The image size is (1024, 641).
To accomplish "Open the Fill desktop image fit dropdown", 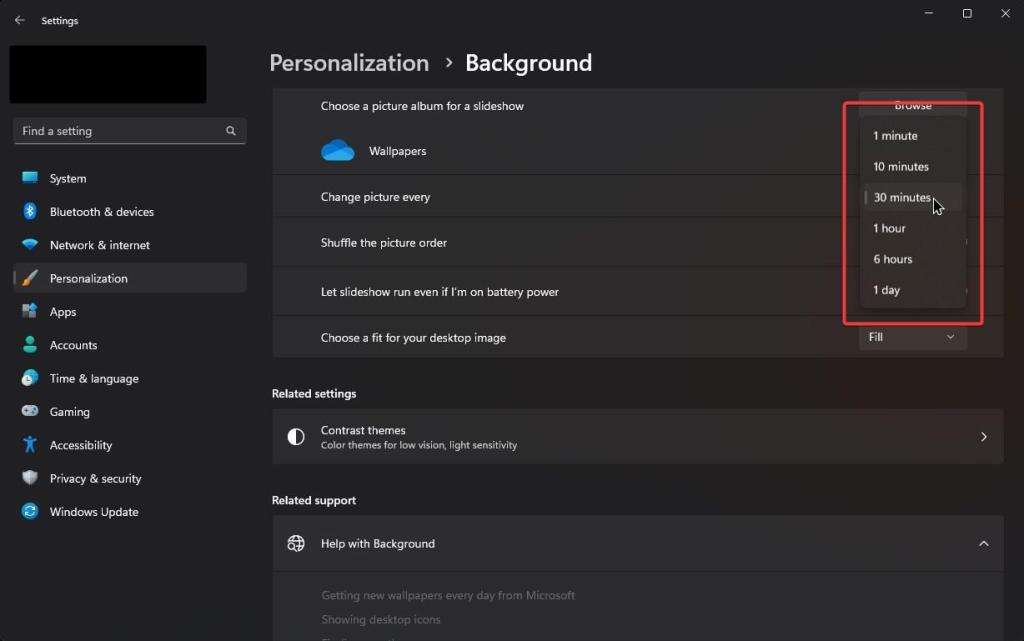I will click(912, 337).
